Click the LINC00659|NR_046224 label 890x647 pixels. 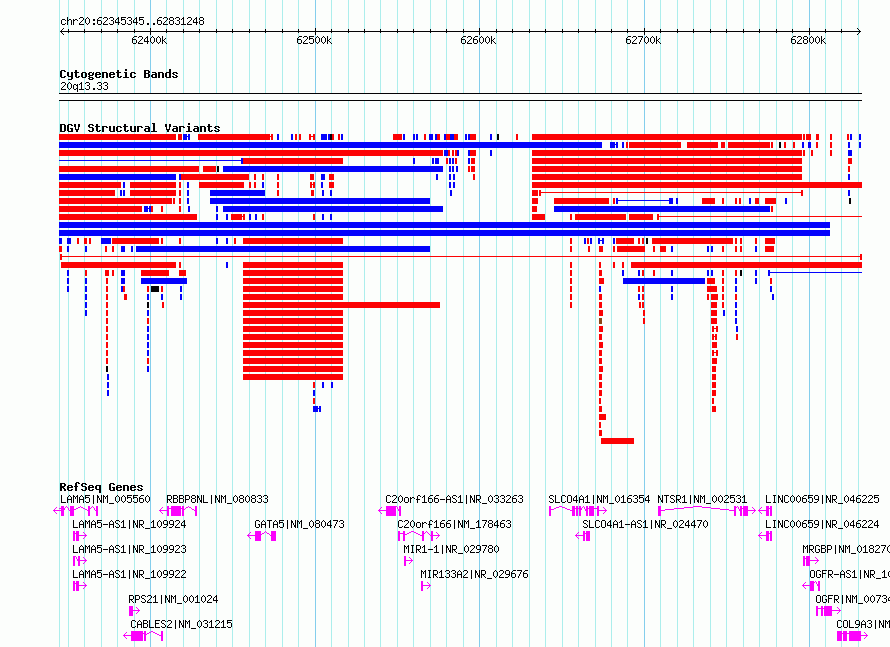822,524
